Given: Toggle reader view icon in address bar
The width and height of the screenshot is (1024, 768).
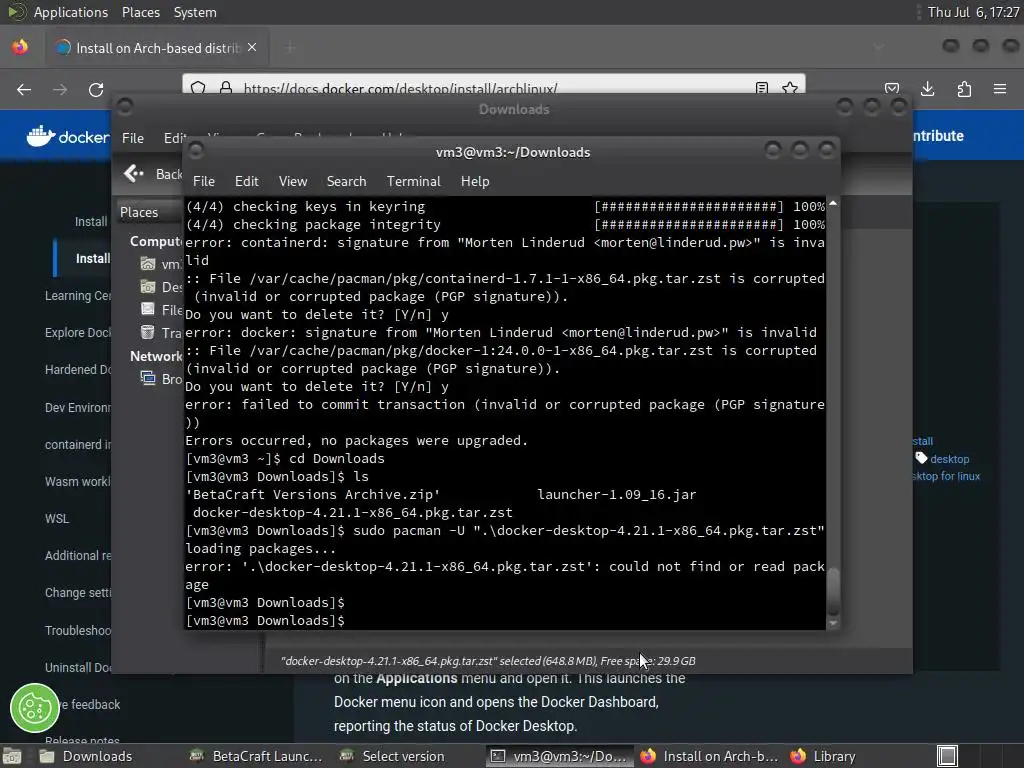Looking at the screenshot, I should (x=761, y=88).
